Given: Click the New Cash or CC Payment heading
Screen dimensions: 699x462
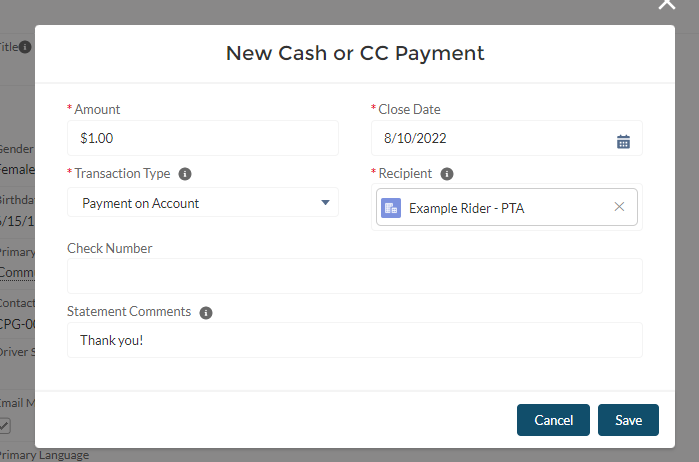Looking at the screenshot, I should (x=355, y=53).
